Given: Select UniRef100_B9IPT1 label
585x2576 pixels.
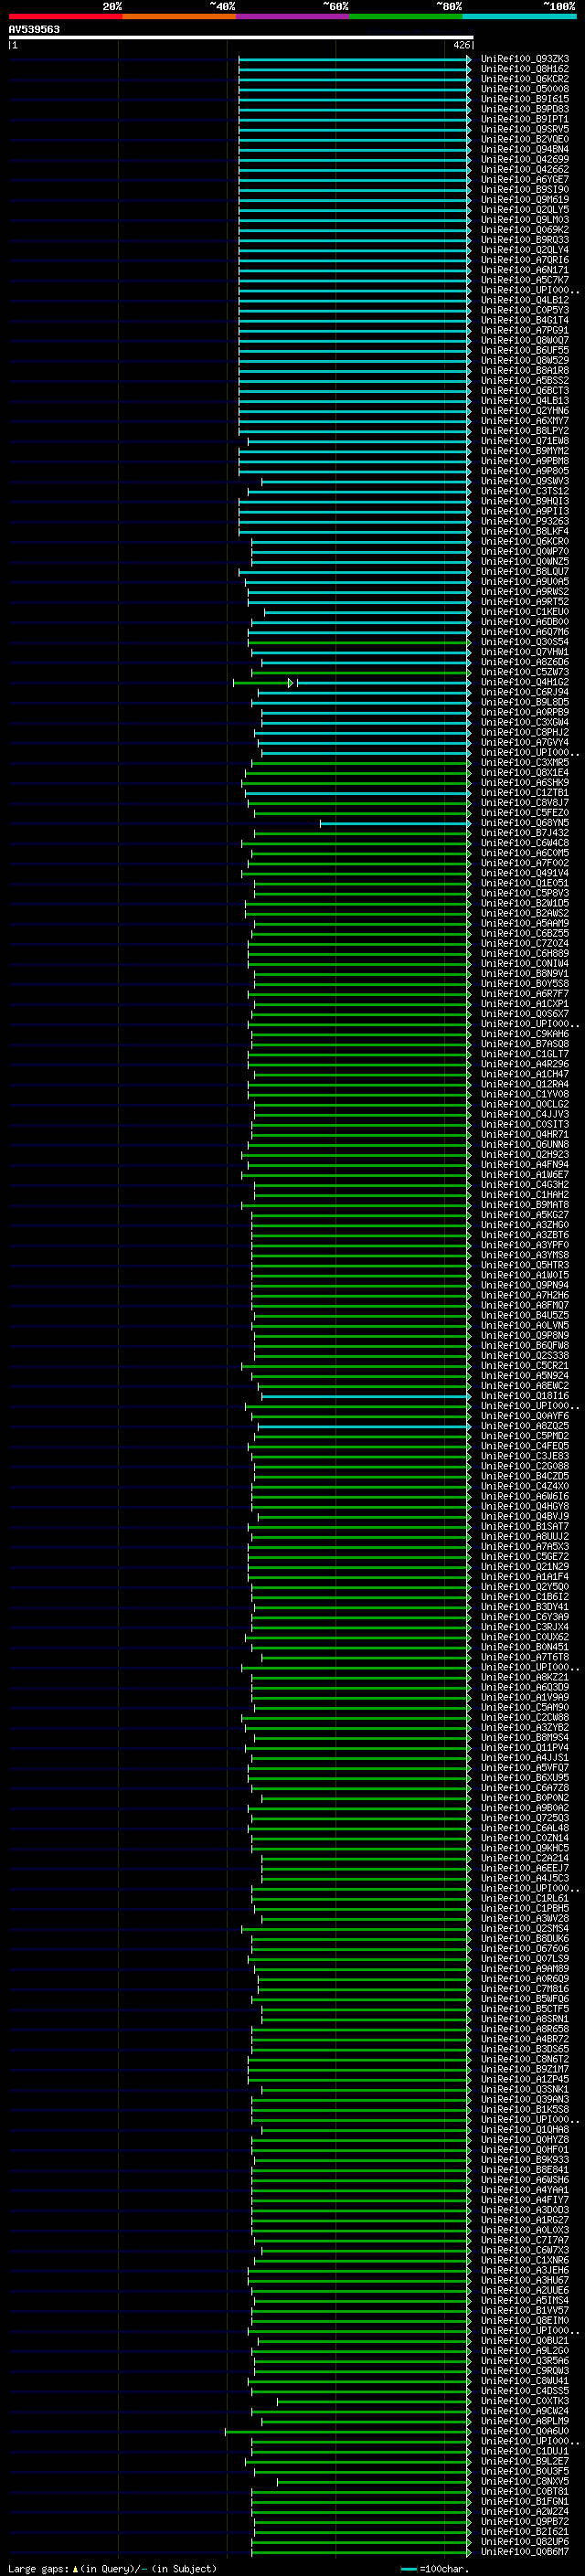Looking at the screenshot, I should (525, 119).
